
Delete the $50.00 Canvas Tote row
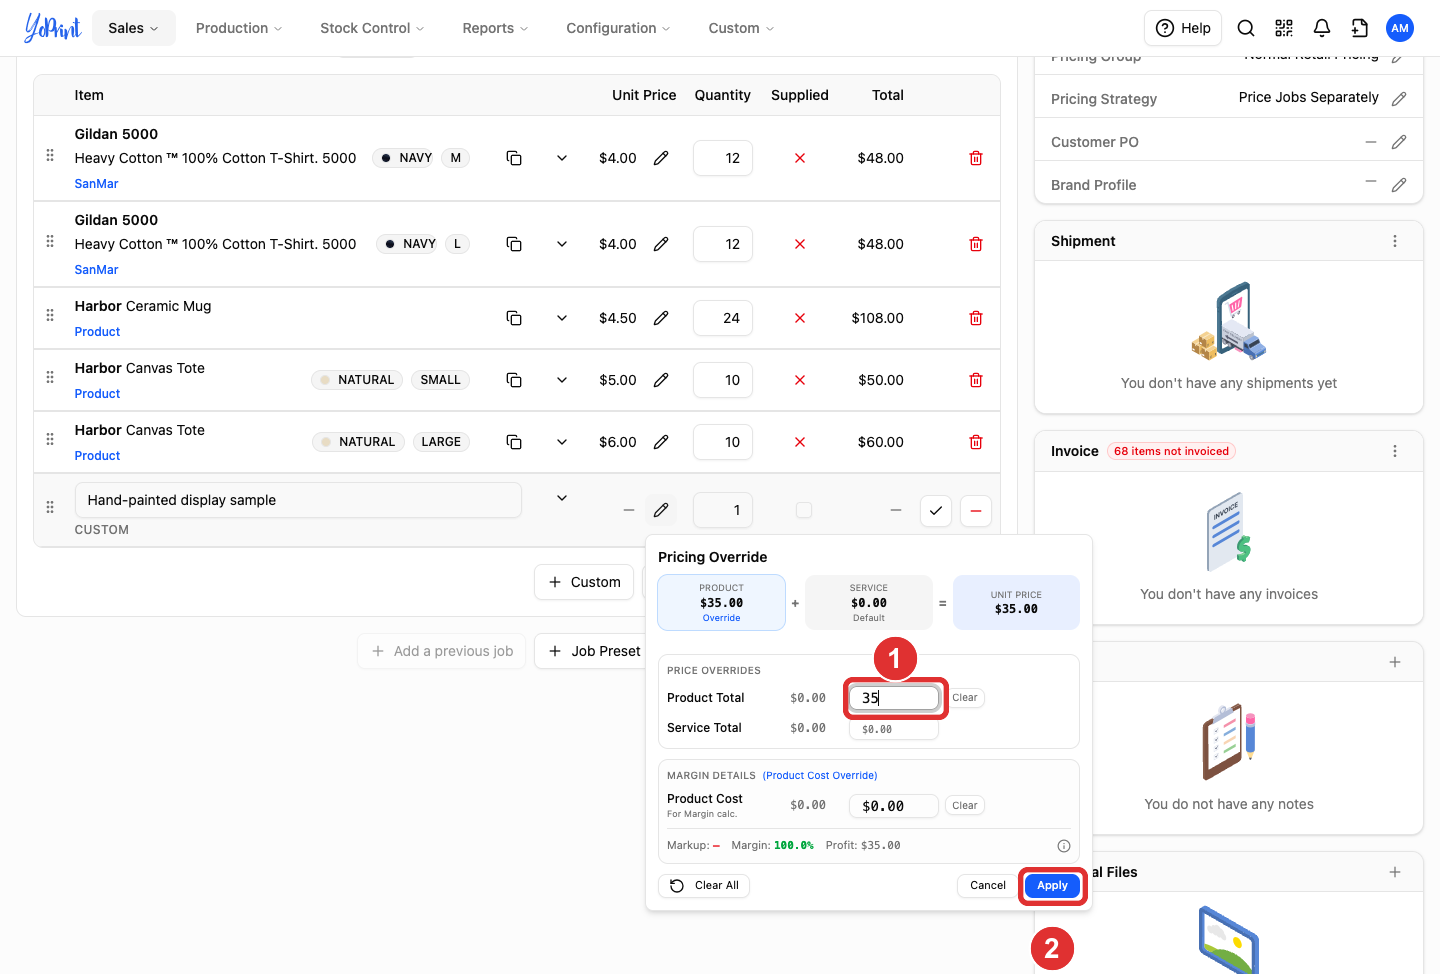(976, 380)
